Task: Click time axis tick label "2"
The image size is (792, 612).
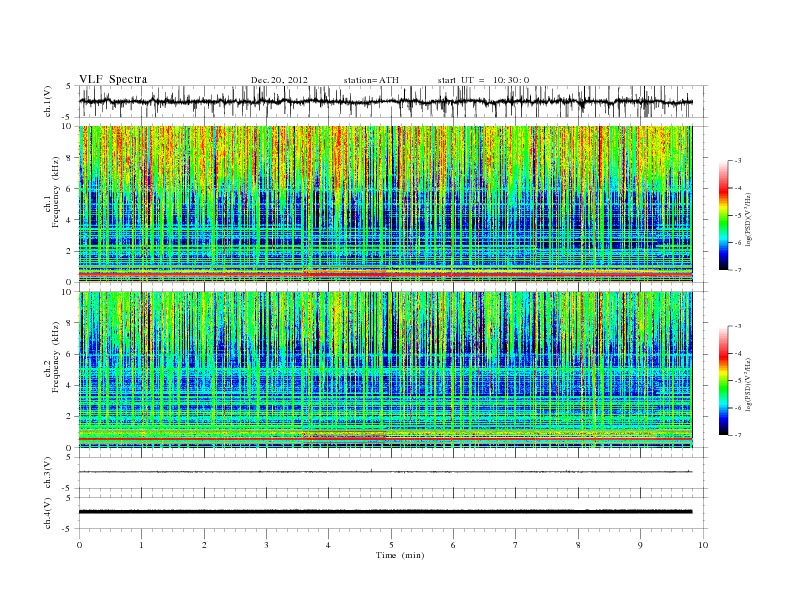Action: pos(204,545)
